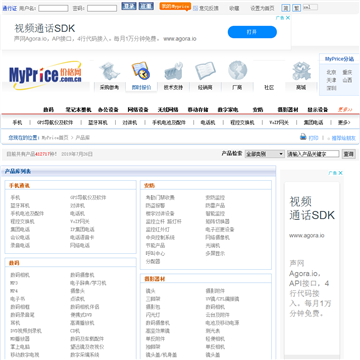Click the 推荐给朋友 link

(x=343, y=138)
